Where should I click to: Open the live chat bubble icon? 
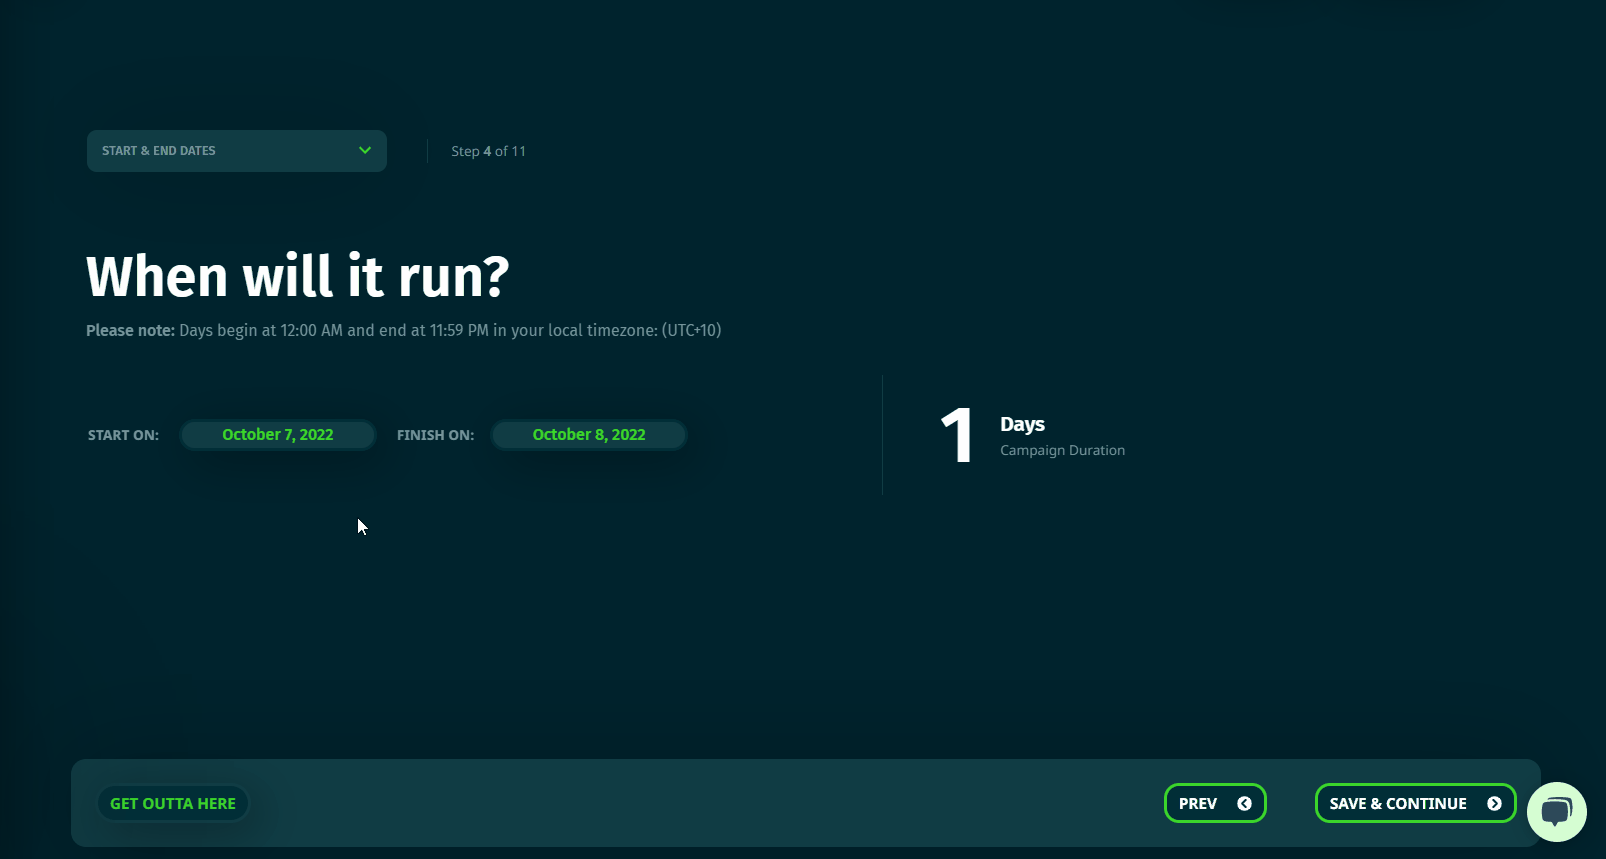point(1556,811)
